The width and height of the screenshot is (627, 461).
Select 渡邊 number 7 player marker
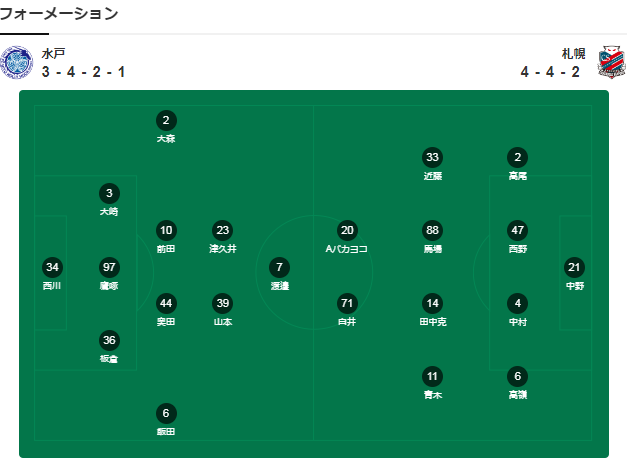(x=280, y=267)
